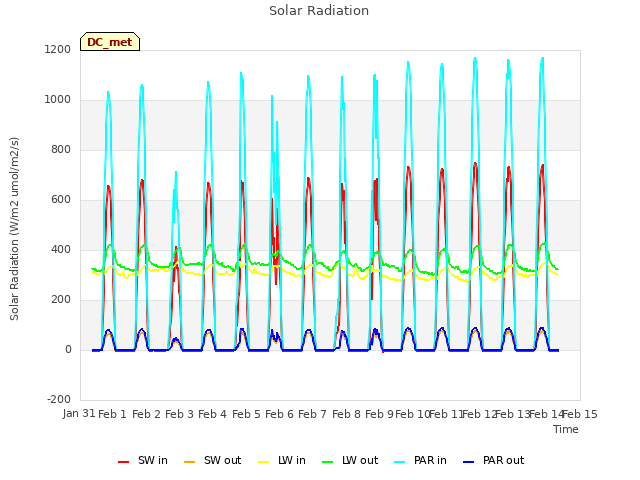Toggle the PAR in legend entry
This screenshot has width=640, height=480.
420,460
